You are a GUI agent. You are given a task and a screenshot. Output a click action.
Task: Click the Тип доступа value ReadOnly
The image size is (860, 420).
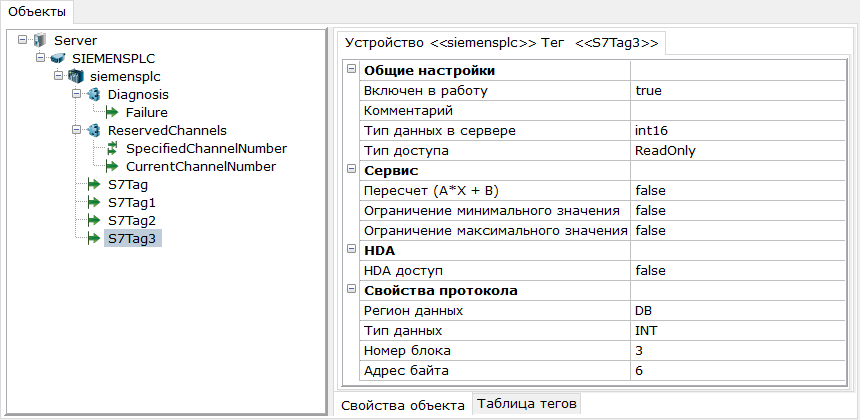(737, 151)
